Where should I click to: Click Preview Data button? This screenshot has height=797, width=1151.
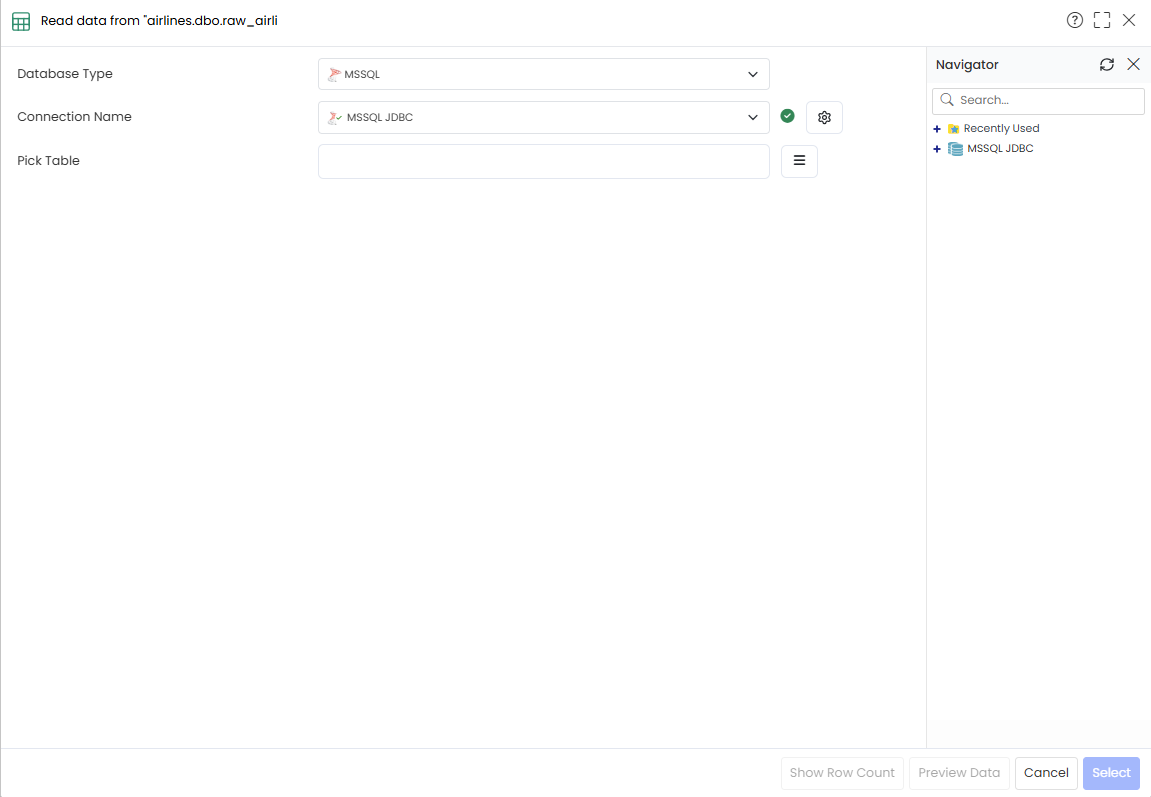pos(959,773)
